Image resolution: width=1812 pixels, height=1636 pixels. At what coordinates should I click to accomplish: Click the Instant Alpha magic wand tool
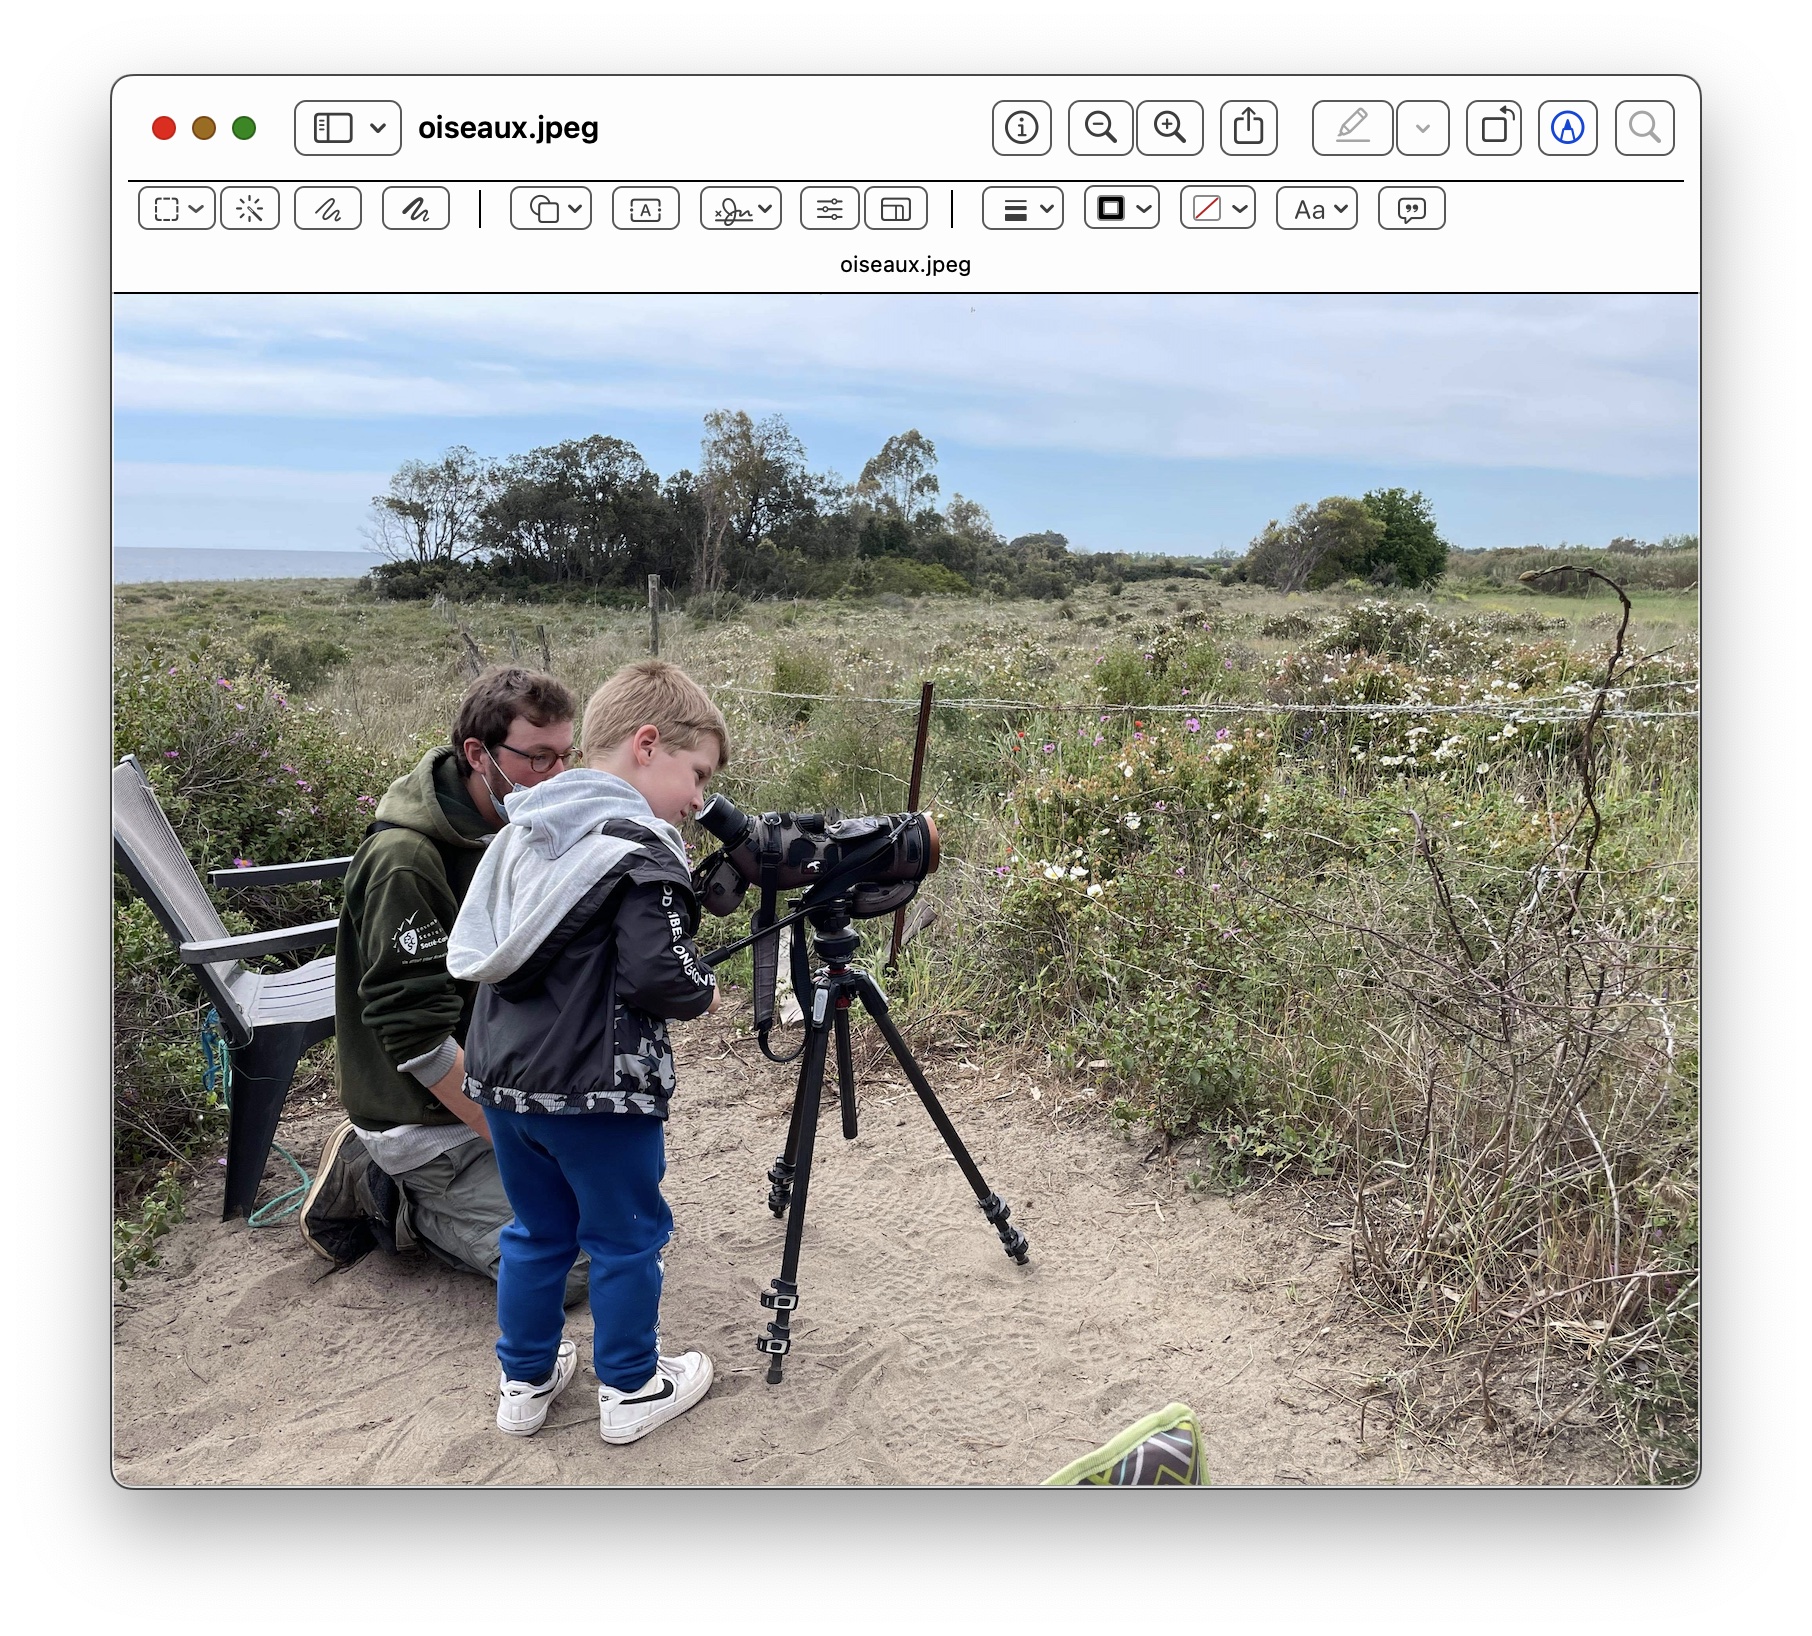(250, 209)
